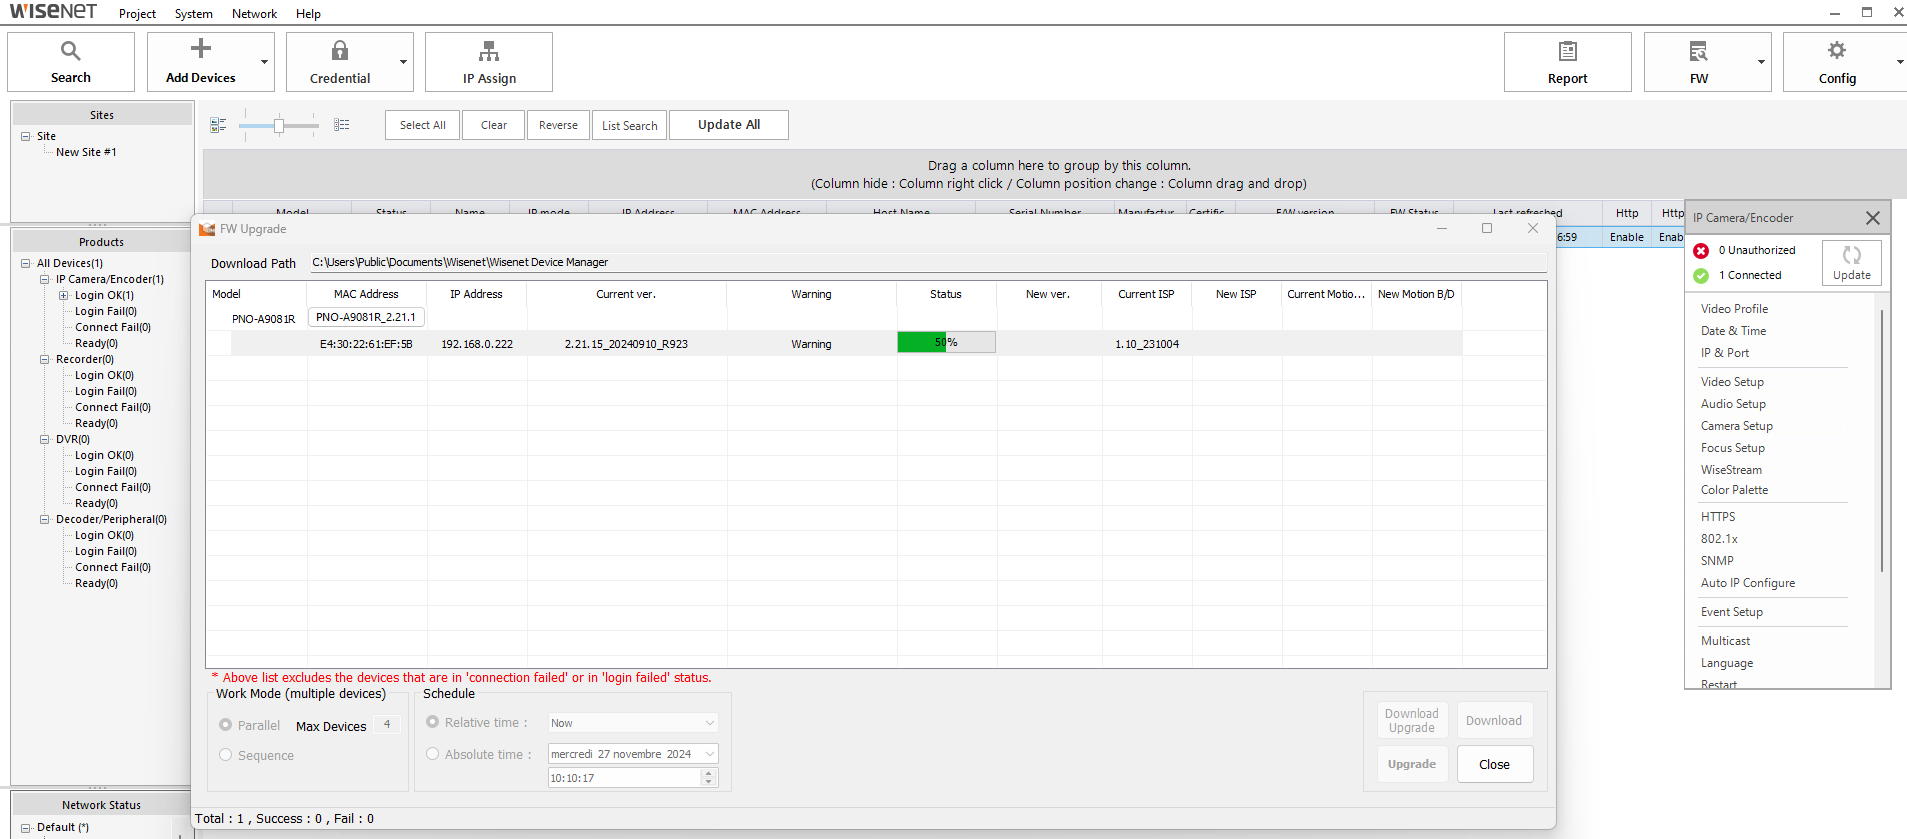Click the green Connected status icon

click(1701, 275)
